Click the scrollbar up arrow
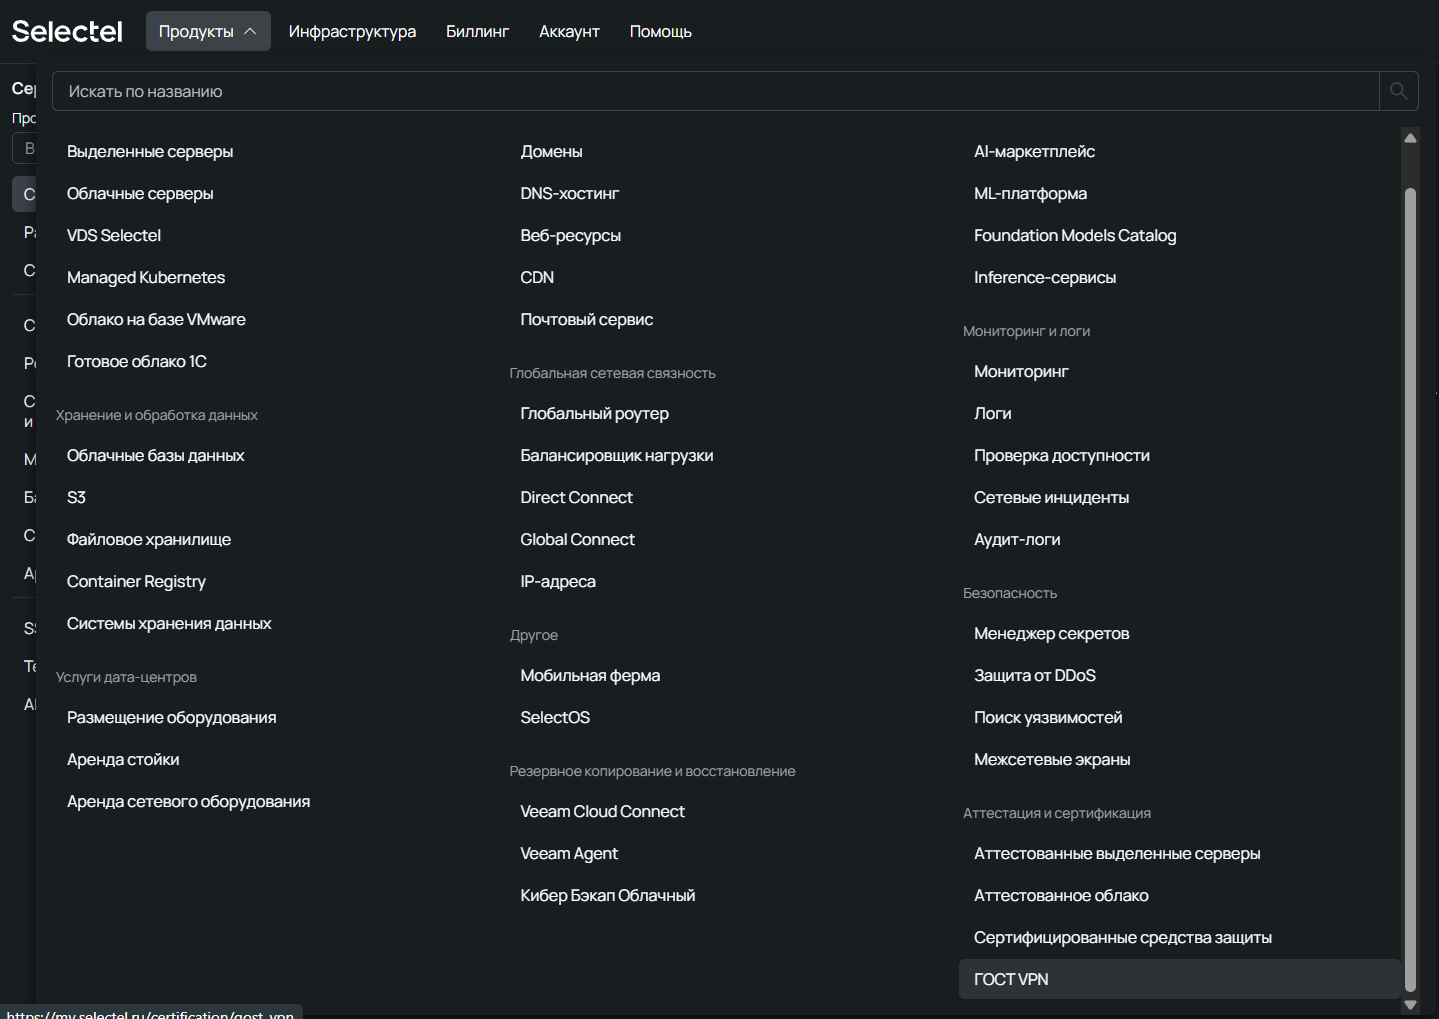The width and height of the screenshot is (1439, 1019). click(x=1410, y=138)
